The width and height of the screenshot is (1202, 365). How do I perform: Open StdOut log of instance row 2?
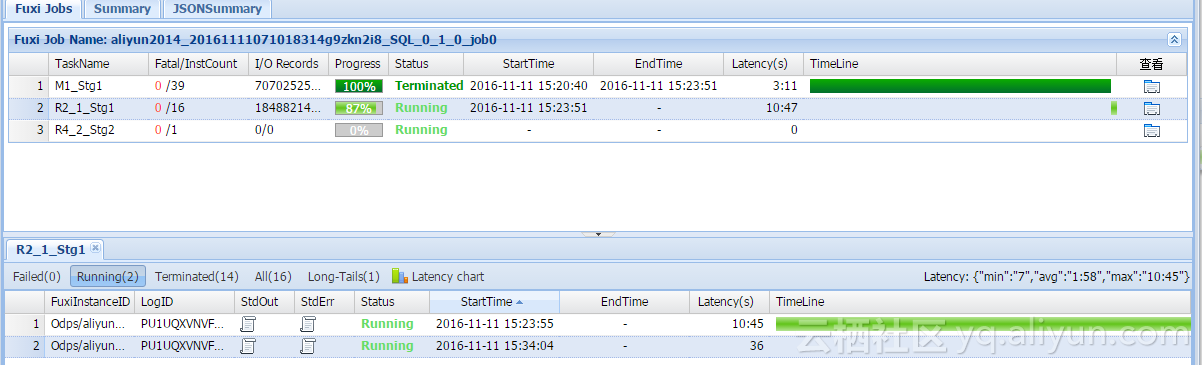(x=248, y=346)
